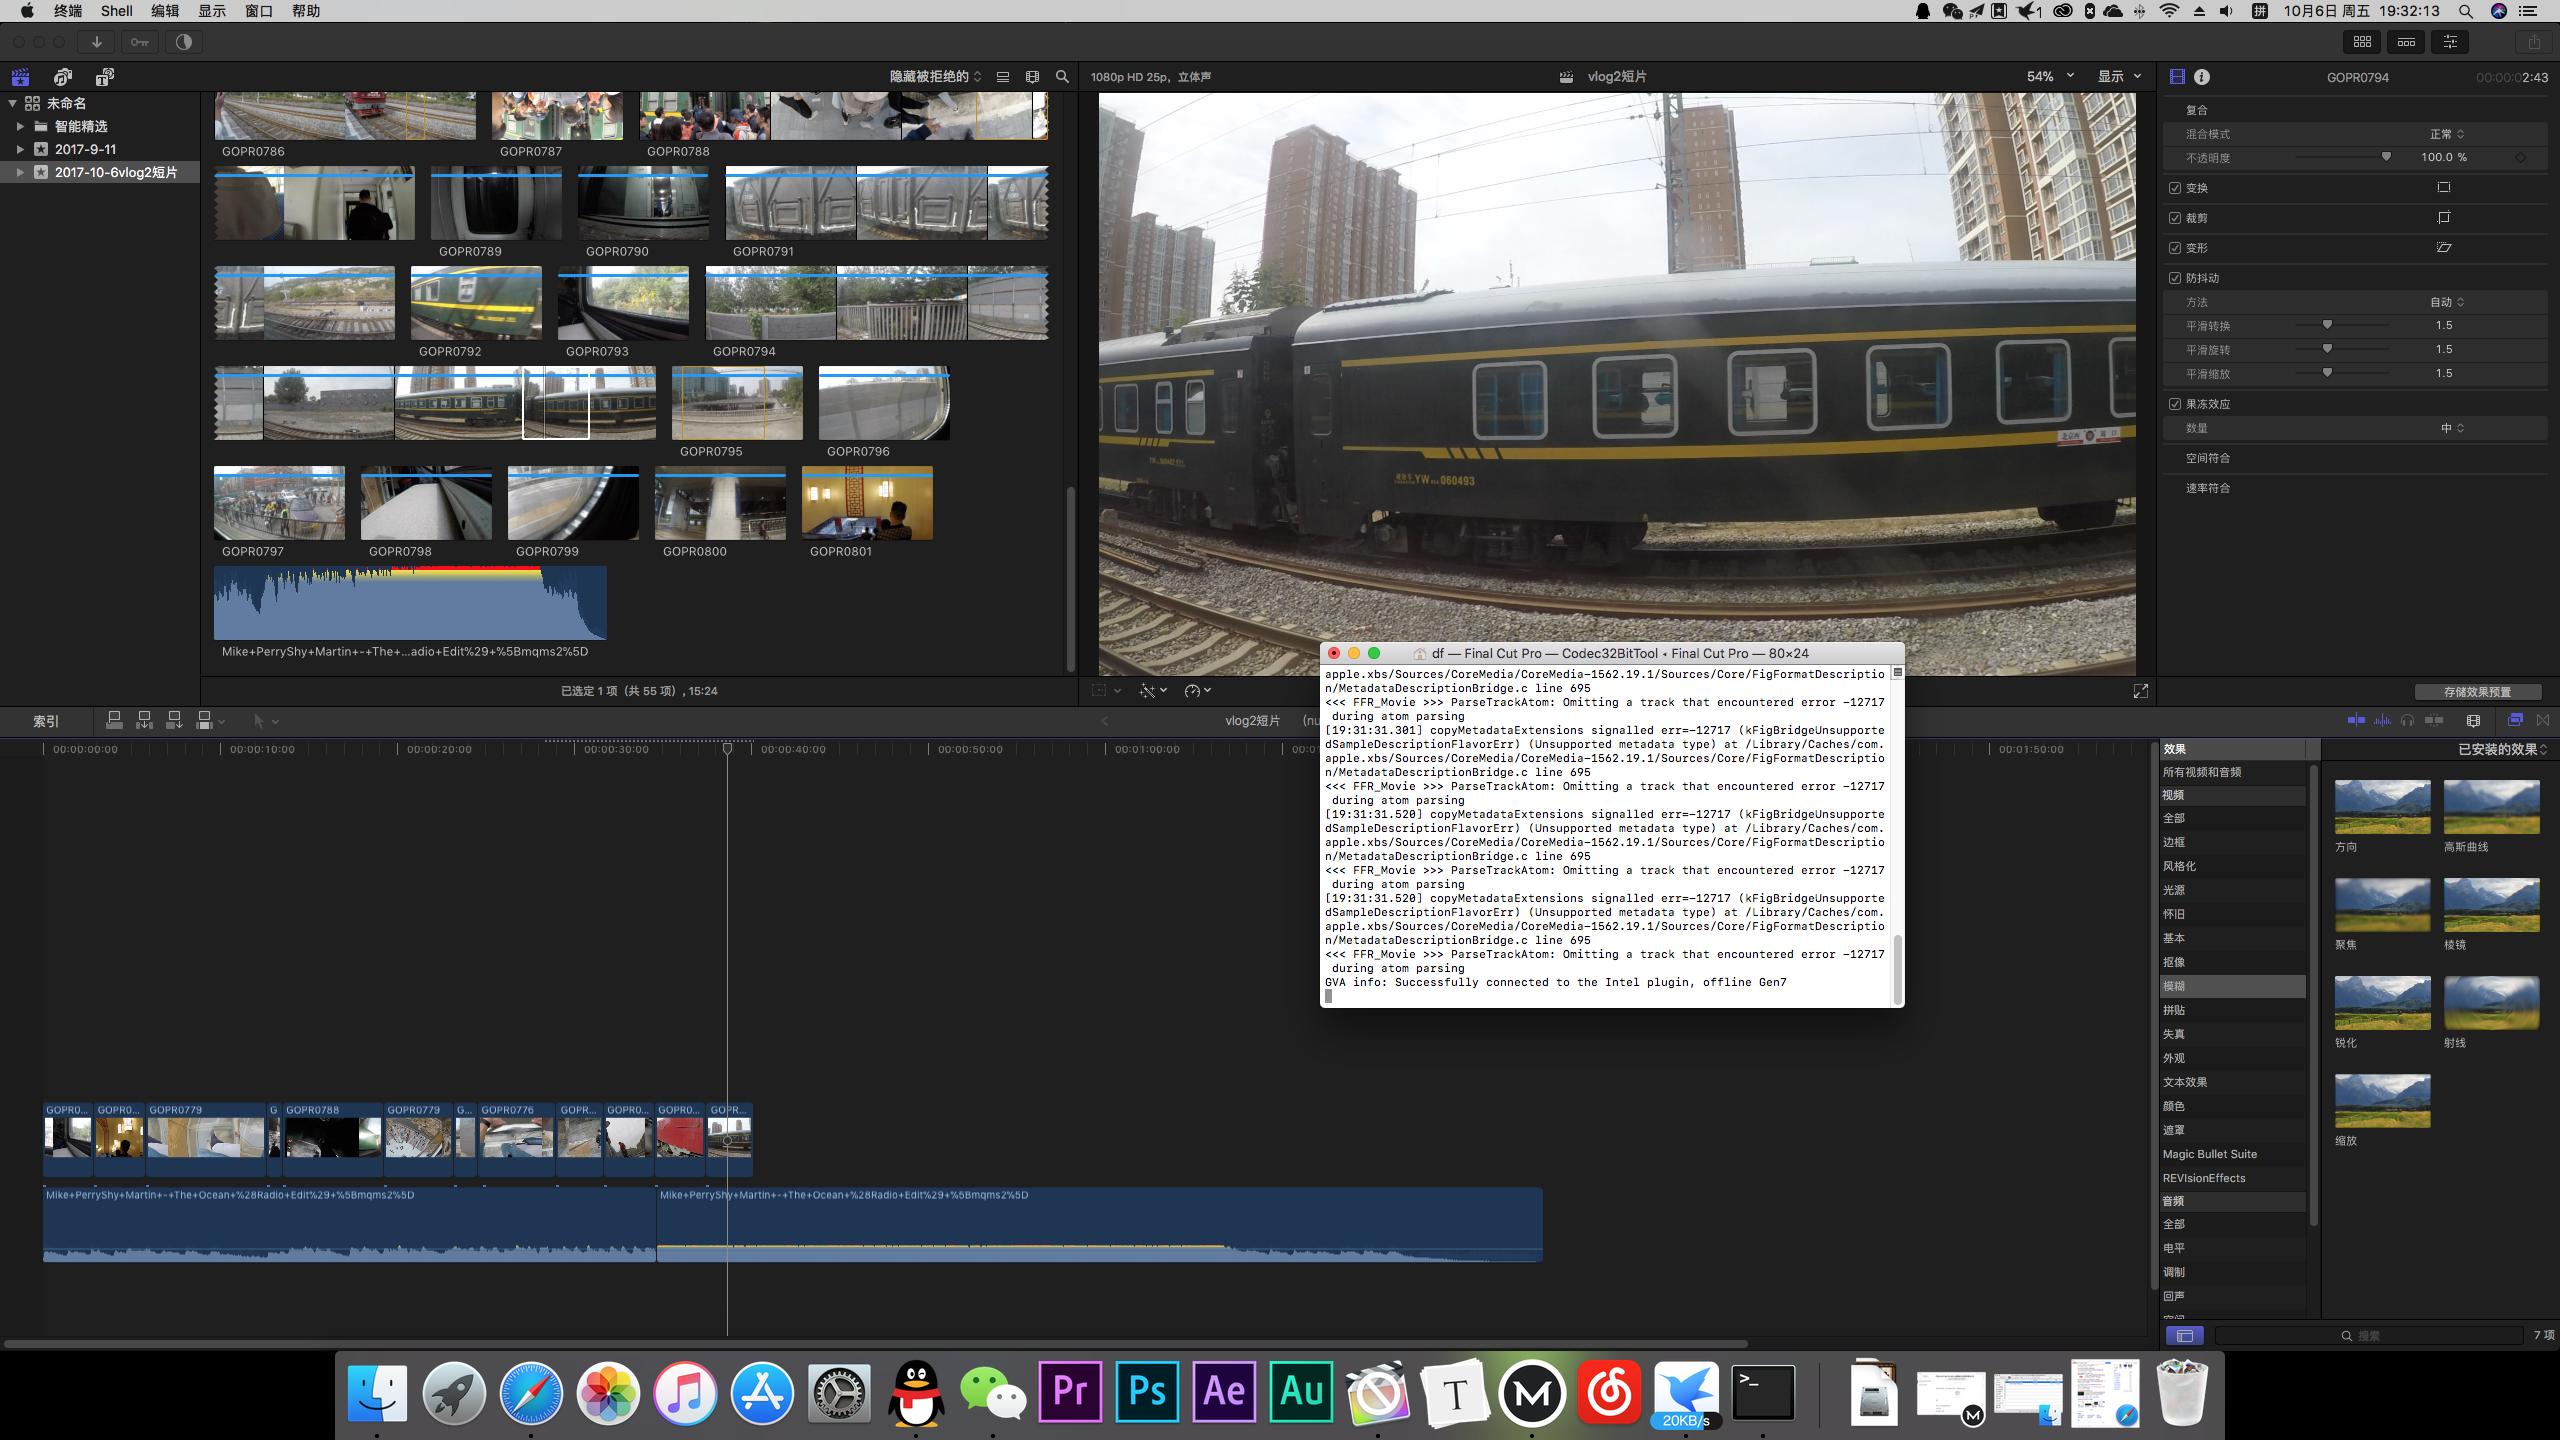Disable the 裁剪 crop checkbox

pos(2175,218)
